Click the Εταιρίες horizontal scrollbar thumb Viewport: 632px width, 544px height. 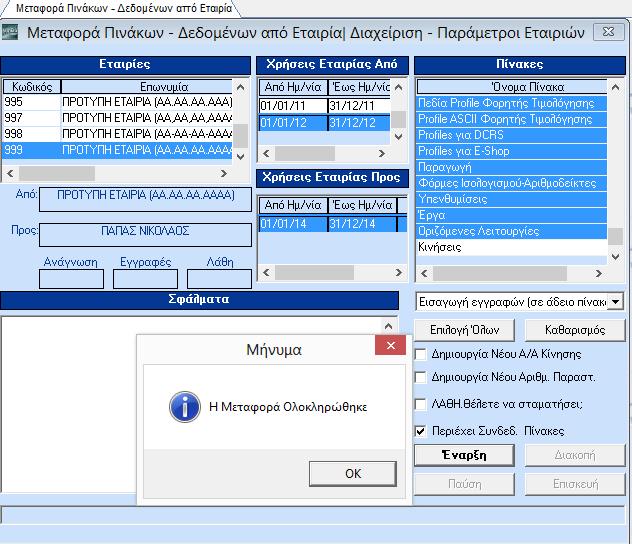coord(57,174)
